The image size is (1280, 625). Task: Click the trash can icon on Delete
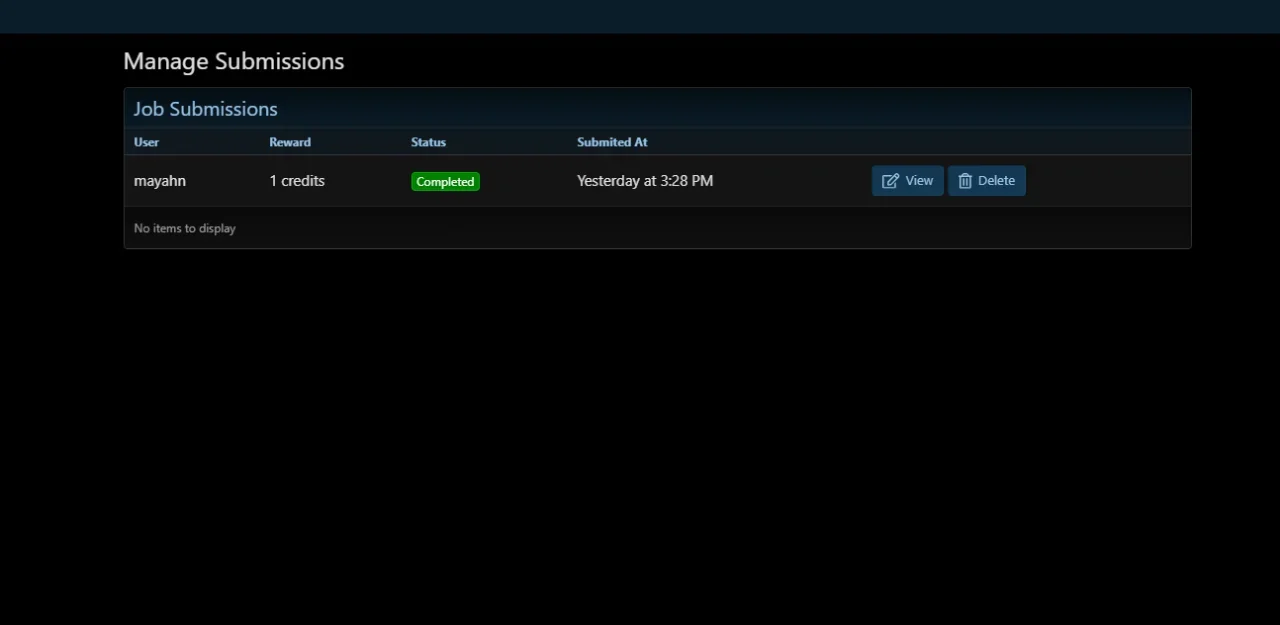point(965,181)
